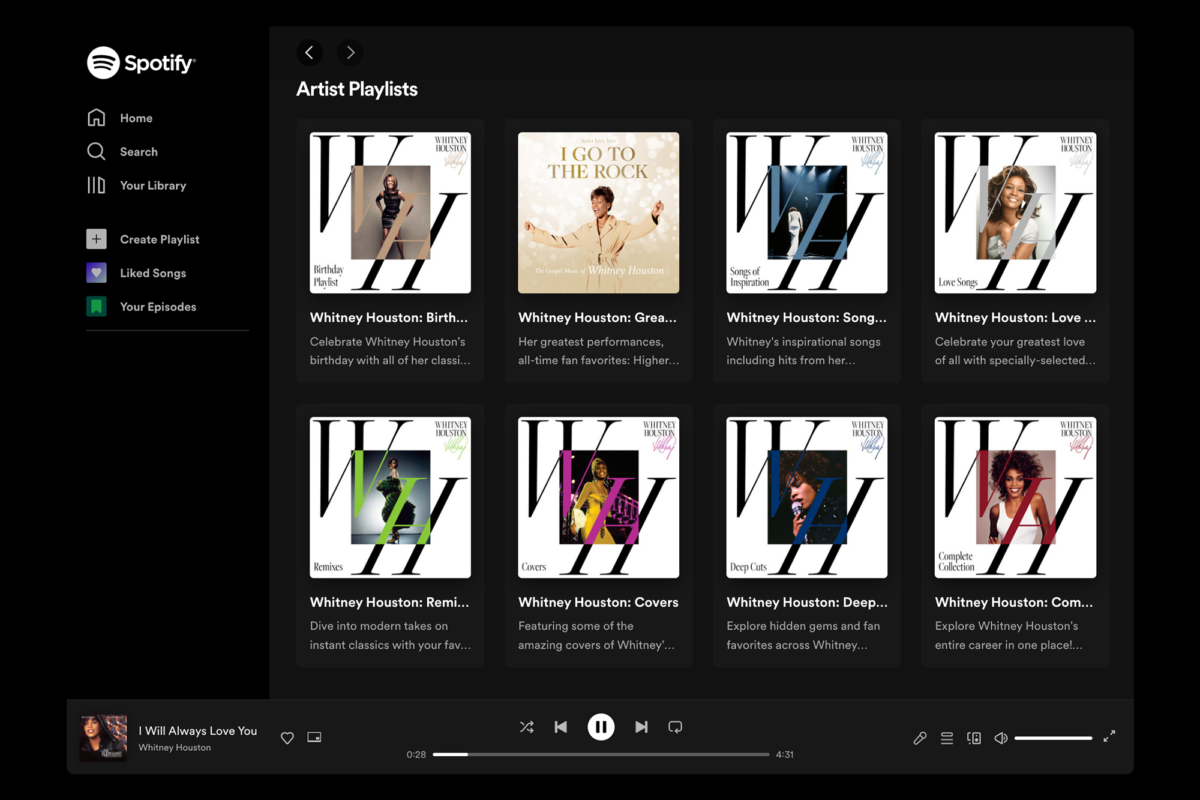This screenshot has width=1200, height=800.
Task: Adjust the volume slider
Action: [x=1054, y=738]
